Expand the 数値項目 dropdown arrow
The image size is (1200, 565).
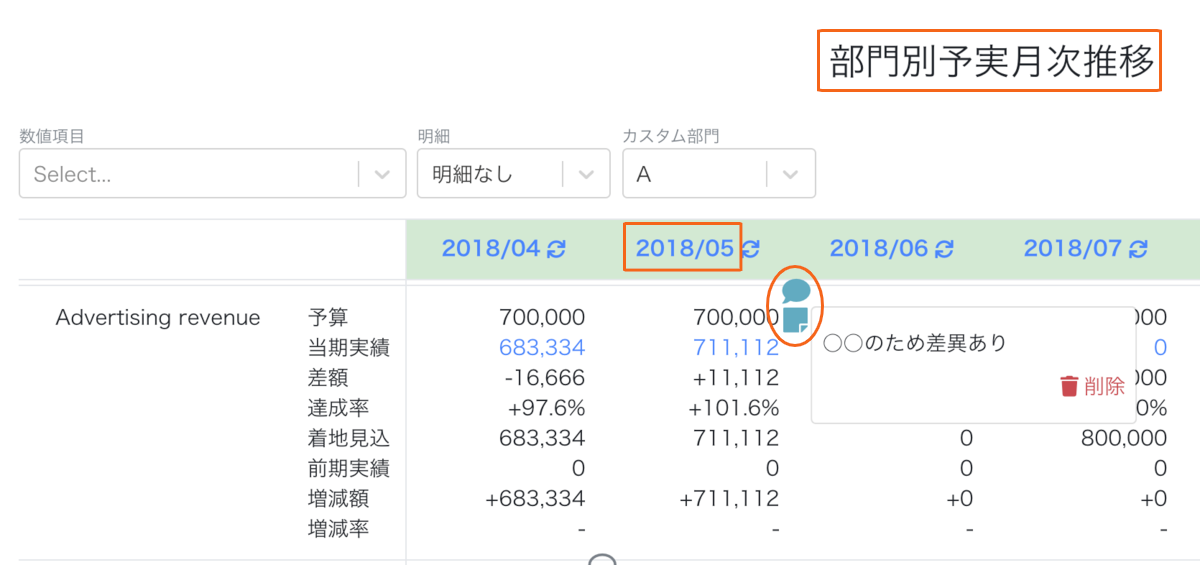click(382, 174)
